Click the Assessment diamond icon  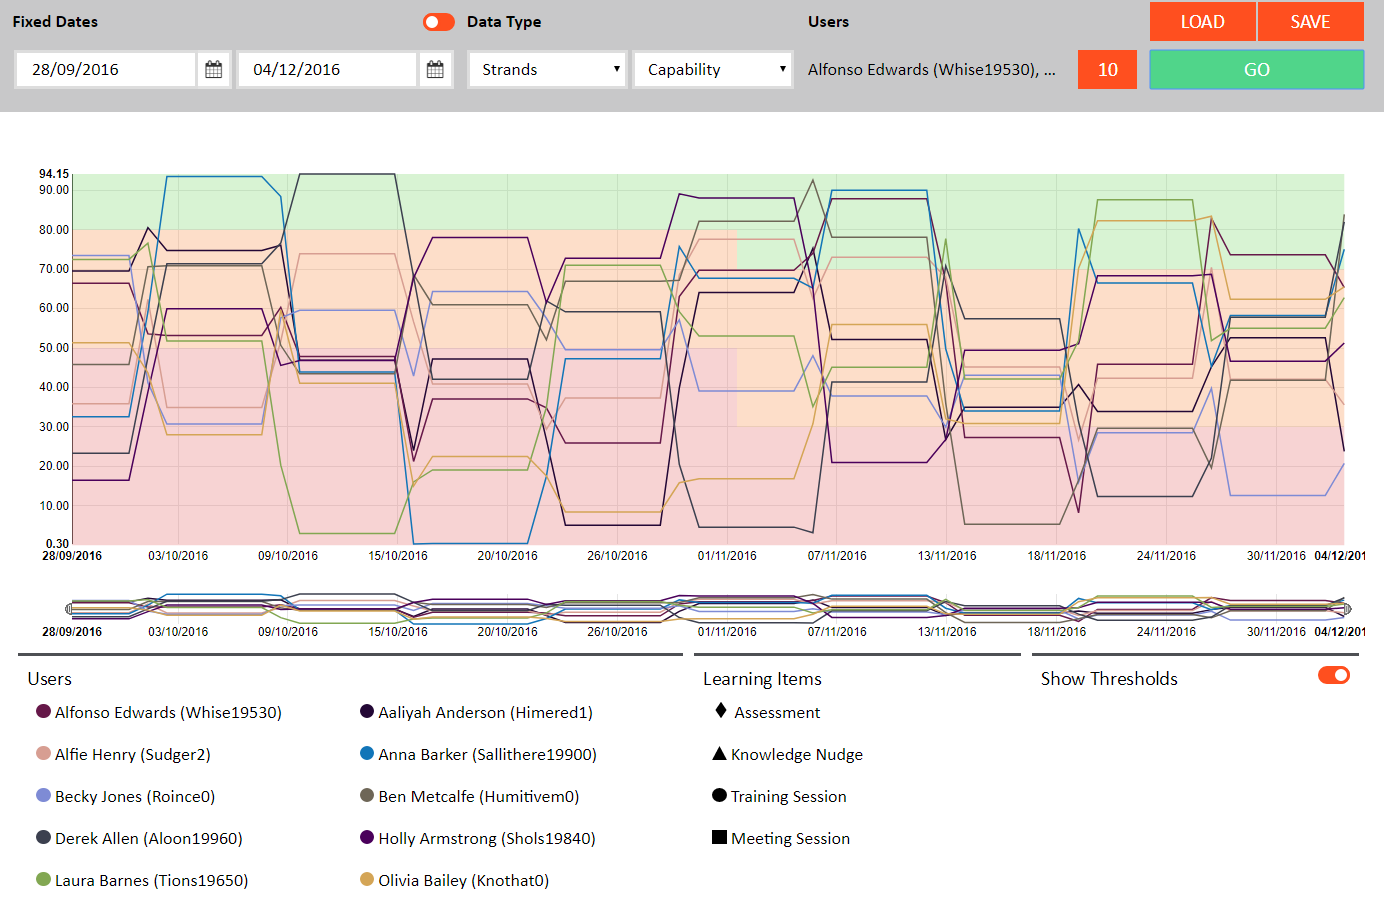pyautogui.click(x=721, y=711)
